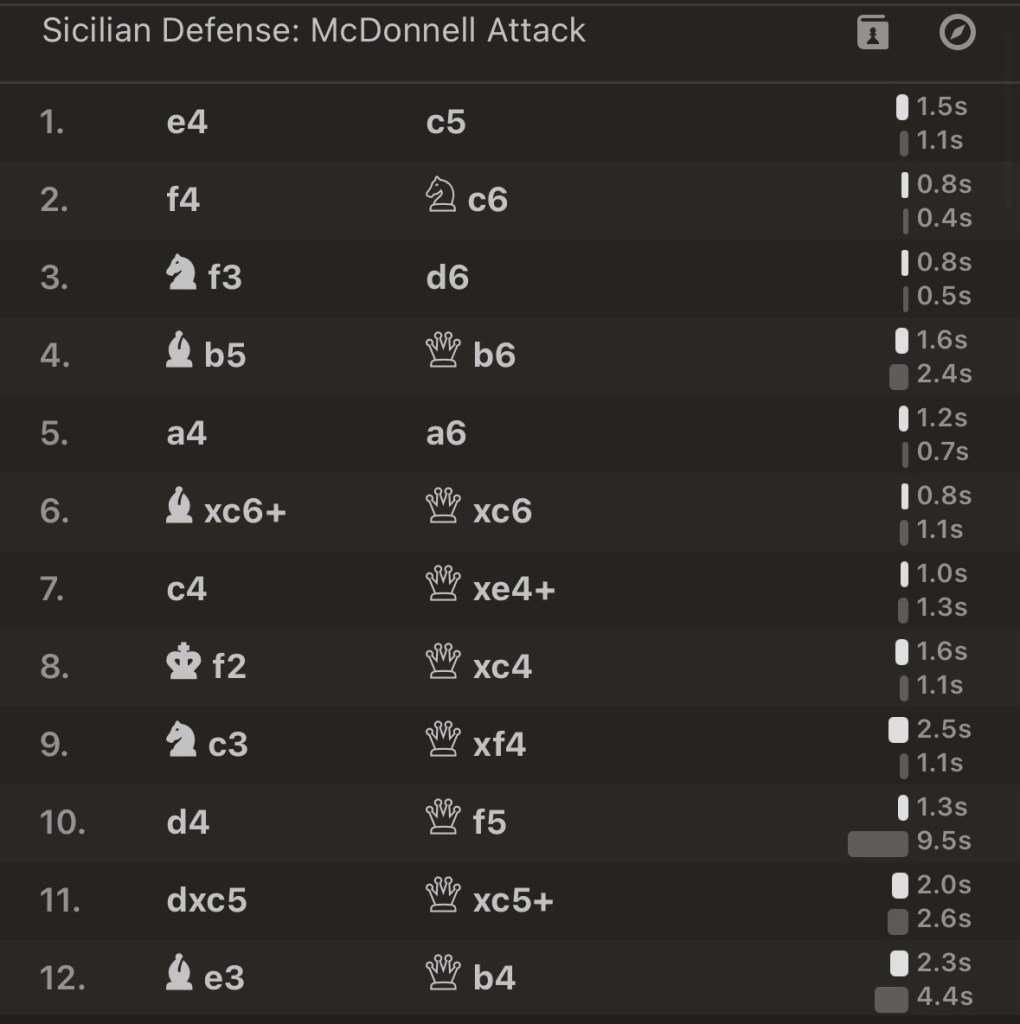Select White's move dxc5
The height and width of the screenshot is (1024, 1020).
click(207, 900)
